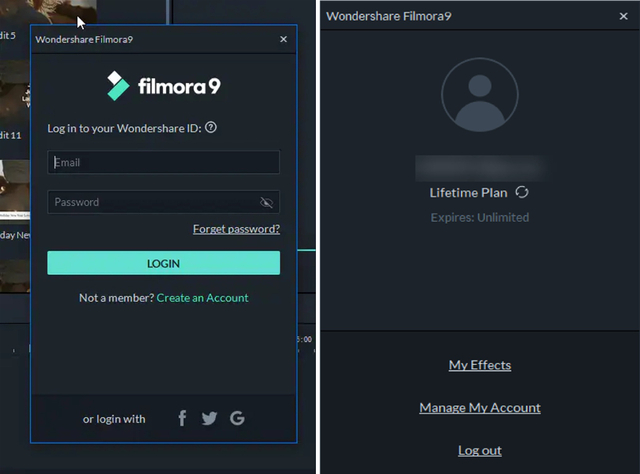The width and height of the screenshot is (640, 474).
Task: Close the login dialog
Action: click(x=283, y=39)
